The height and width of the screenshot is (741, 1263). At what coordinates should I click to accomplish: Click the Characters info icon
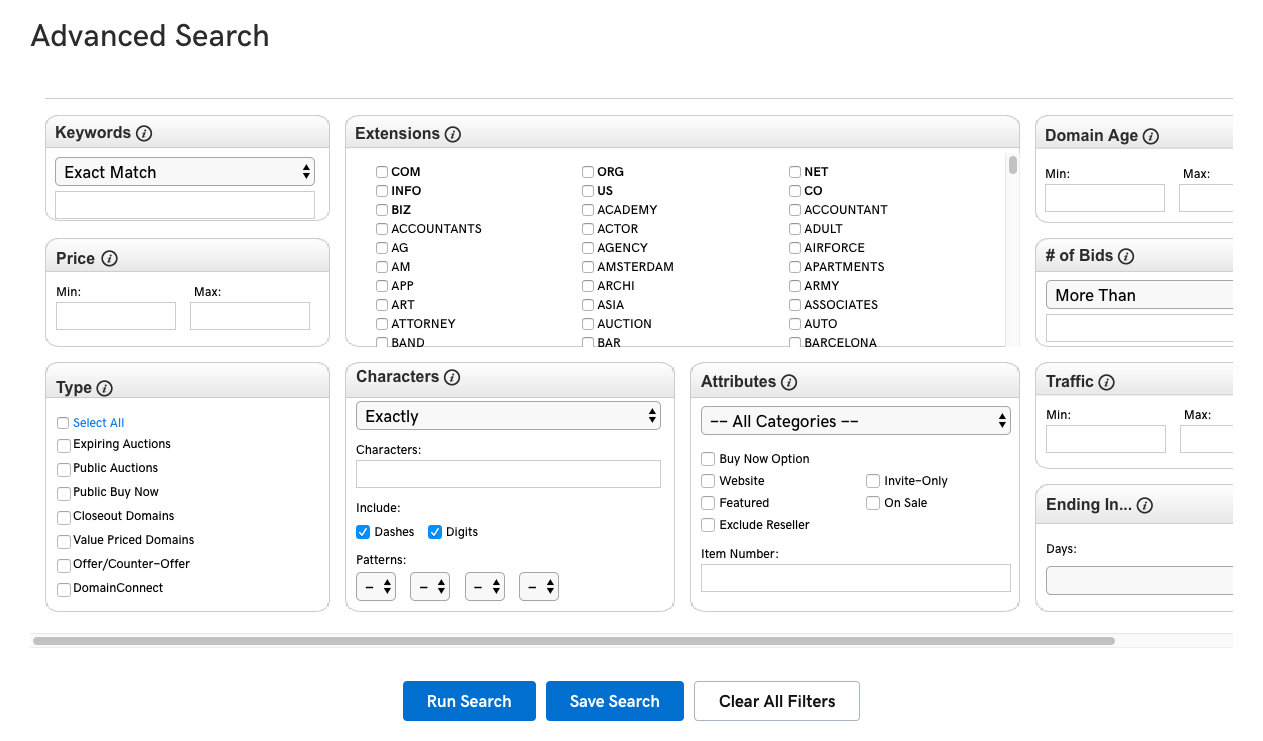[x=452, y=377]
